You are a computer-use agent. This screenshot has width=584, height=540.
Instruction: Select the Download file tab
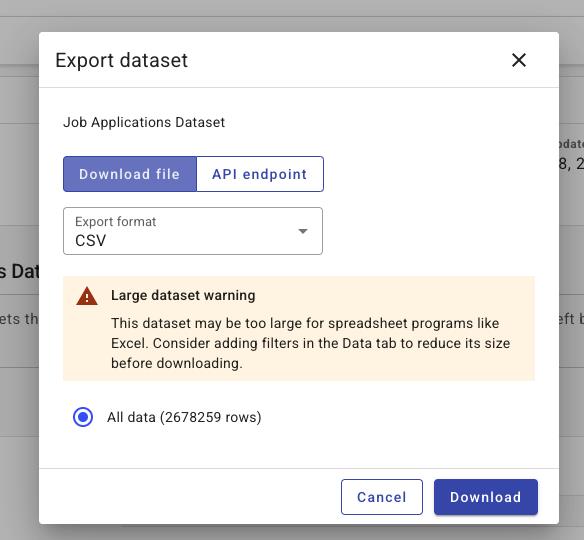pyautogui.click(x=130, y=174)
